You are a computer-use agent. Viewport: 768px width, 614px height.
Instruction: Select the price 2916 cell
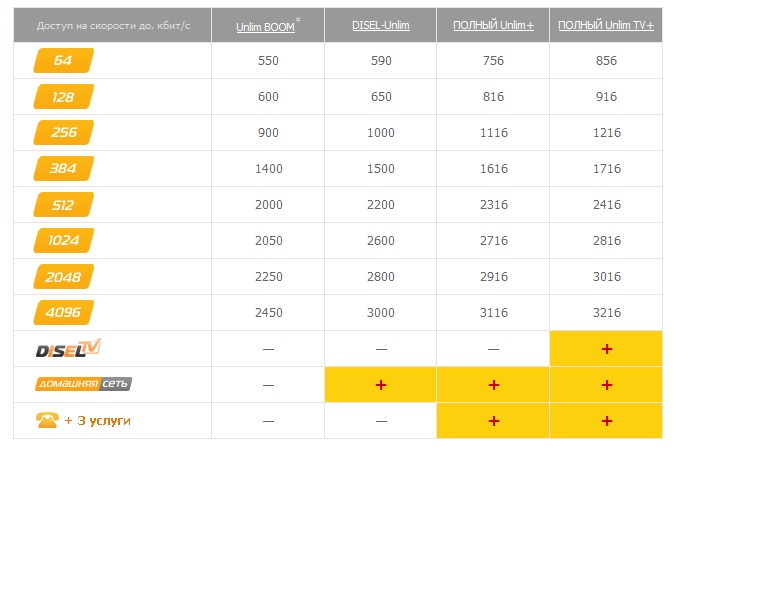tap(494, 277)
